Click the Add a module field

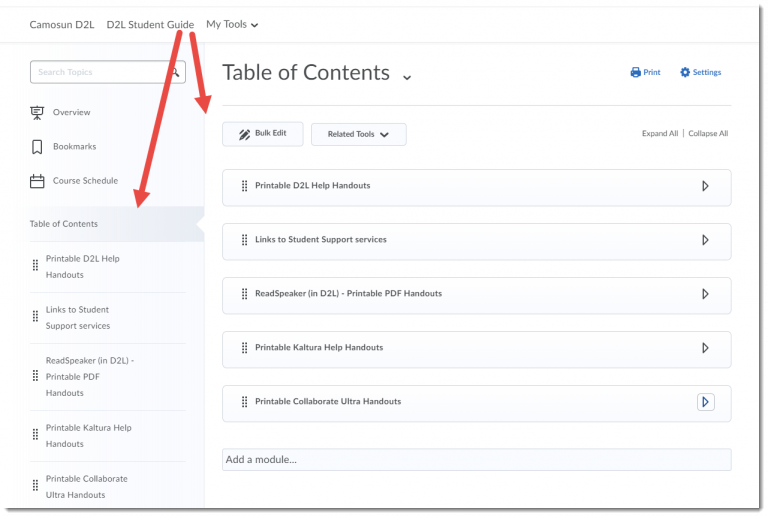point(476,460)
